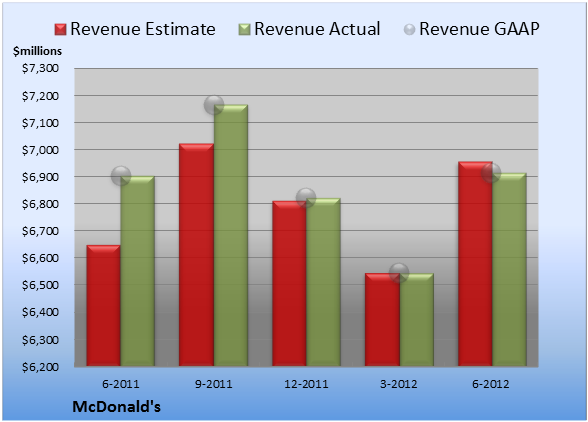This screenshot has height=422, width=588.
Task: Click the '$7,300' axis value
Action: pos(40,68)
